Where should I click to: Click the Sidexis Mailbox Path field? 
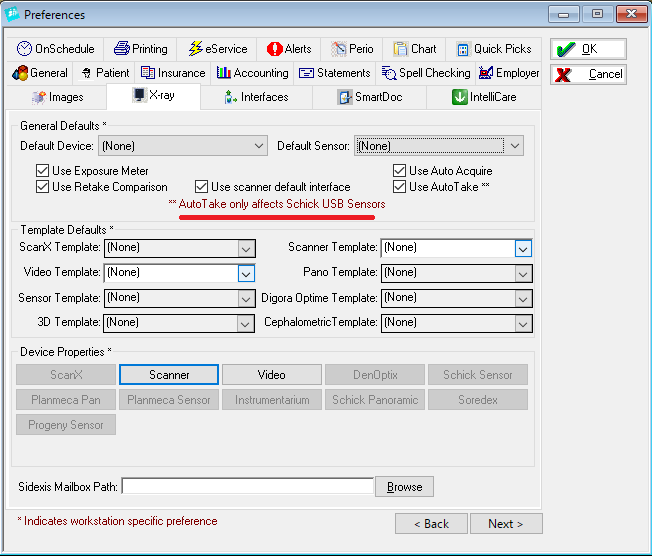[x=248, y=486]
